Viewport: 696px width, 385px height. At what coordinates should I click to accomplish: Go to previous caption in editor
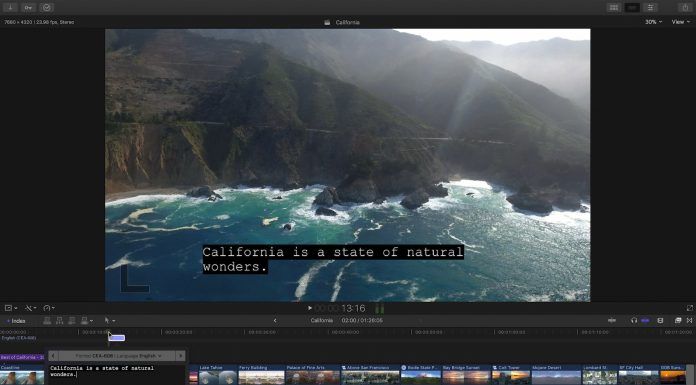53,356
